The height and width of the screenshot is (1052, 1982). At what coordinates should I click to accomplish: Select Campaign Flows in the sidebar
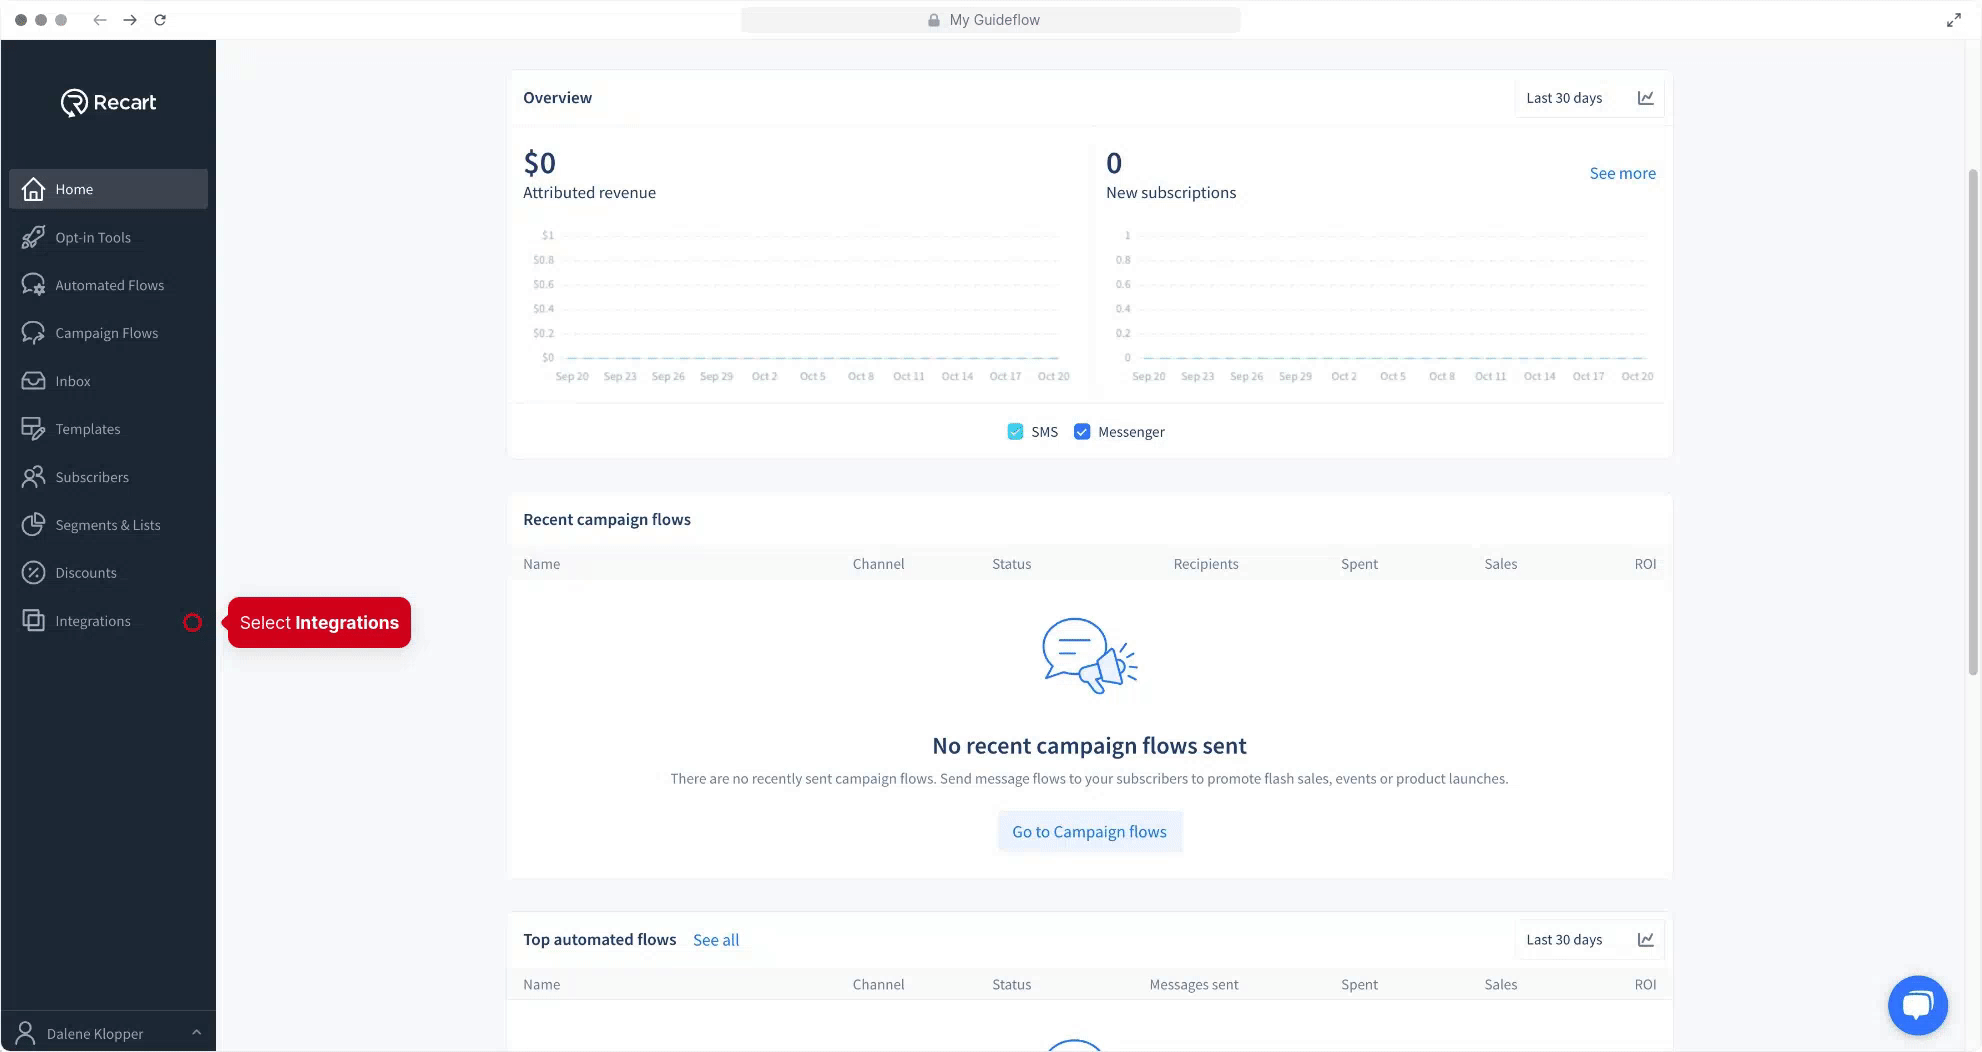tap(106, 332)
